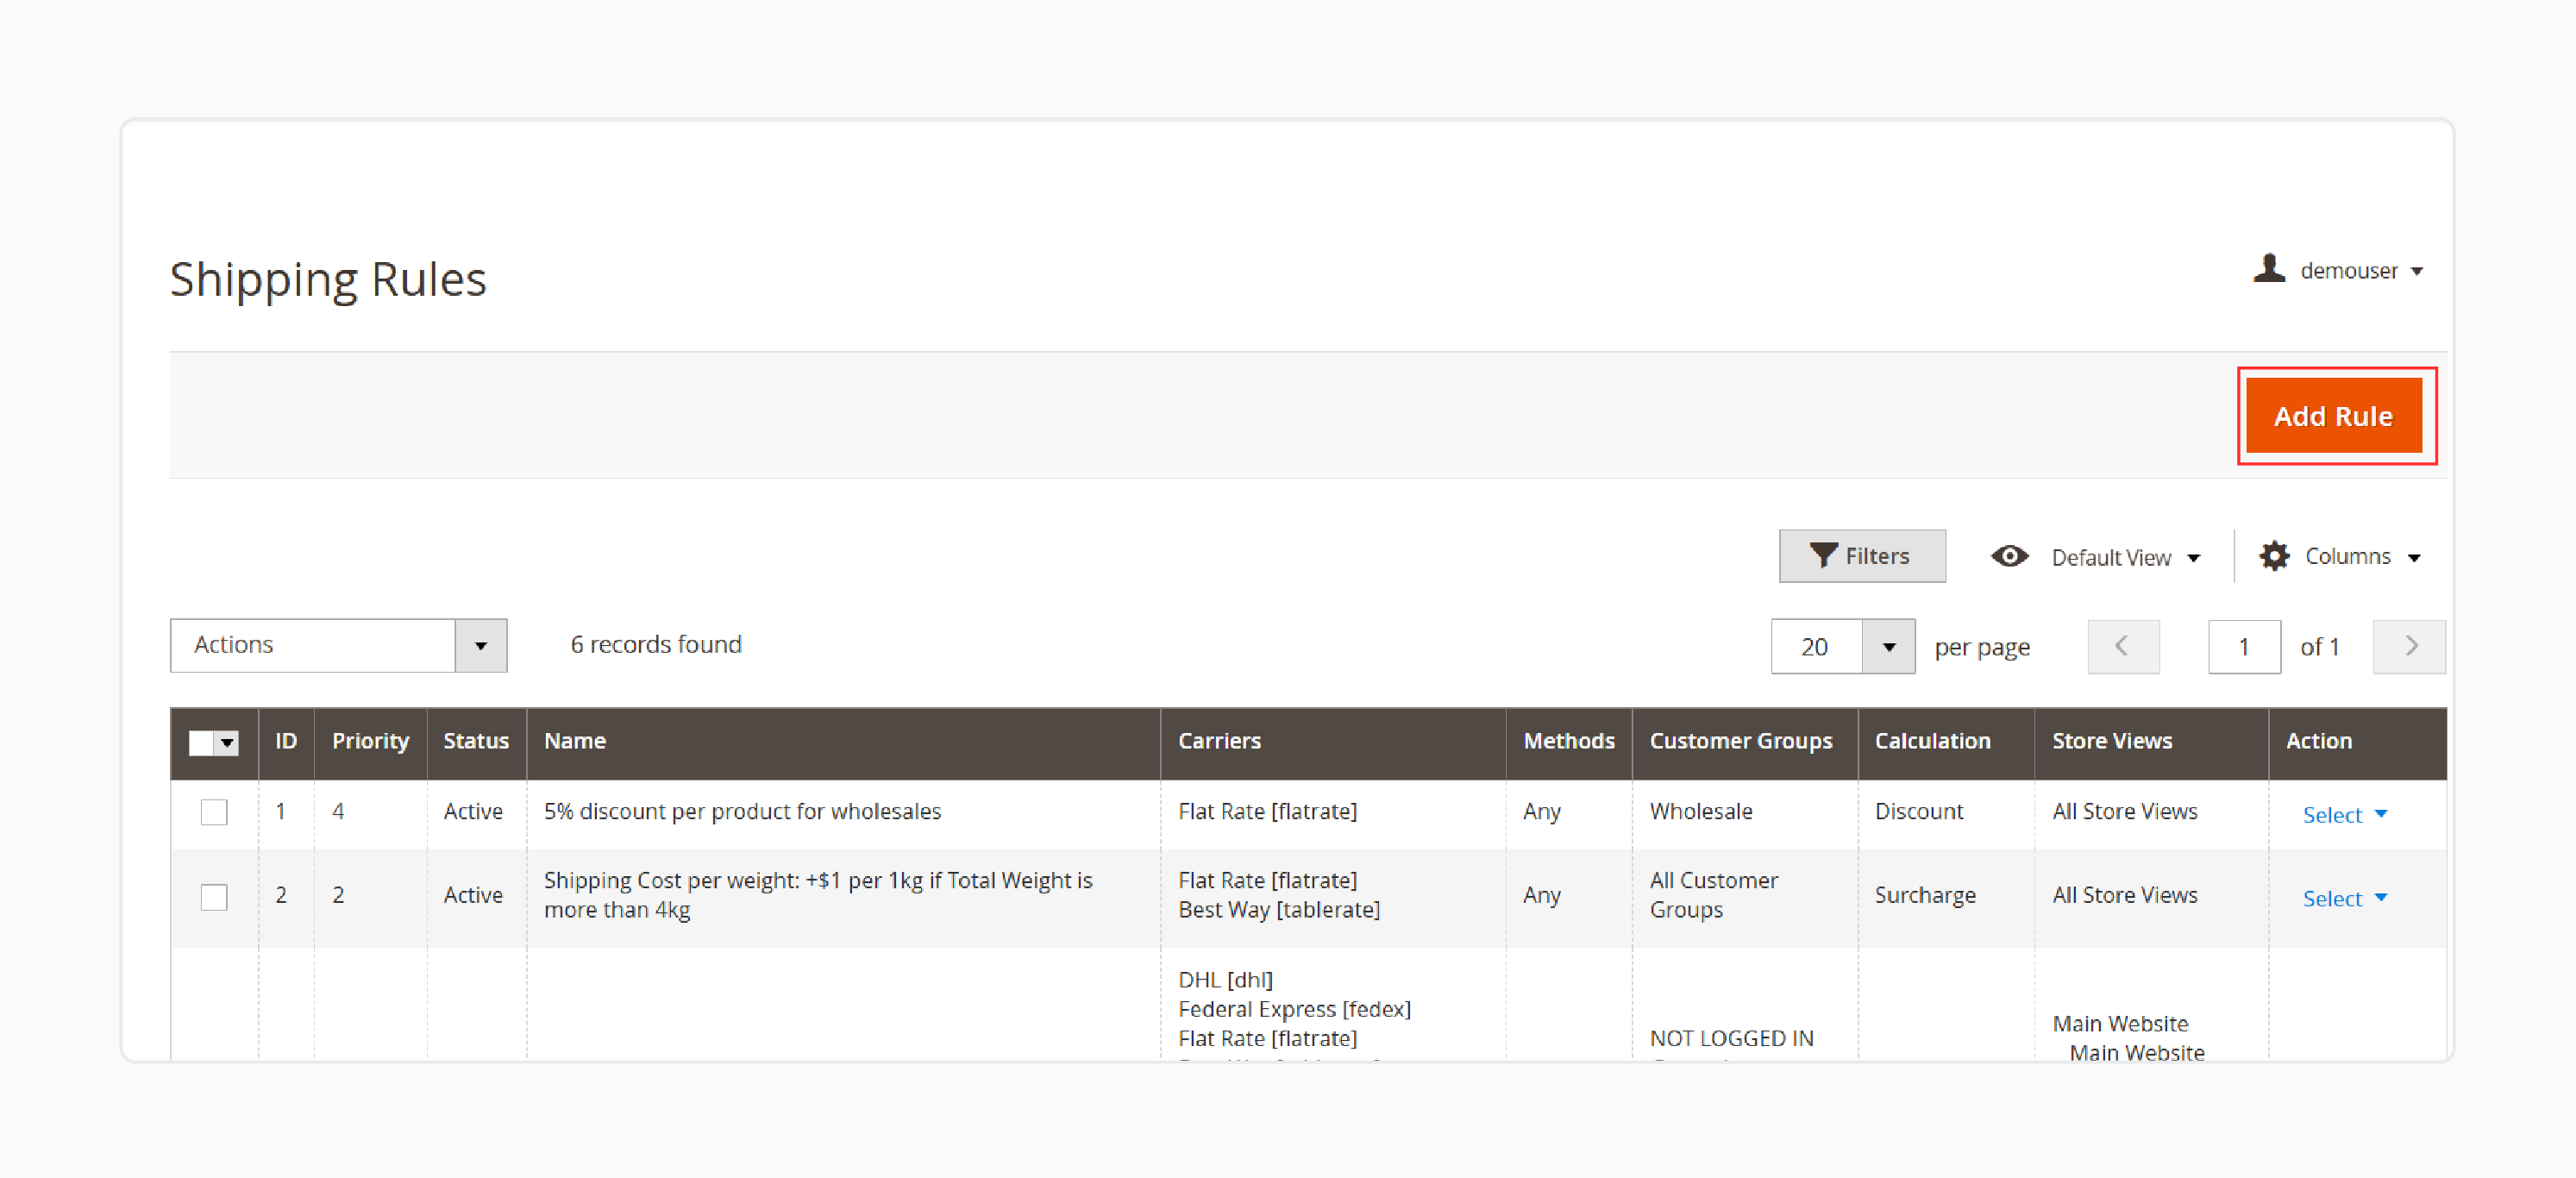2576x1178 pixels.
Task: Click the 20 per page input field
Action: pos(1816,647)
